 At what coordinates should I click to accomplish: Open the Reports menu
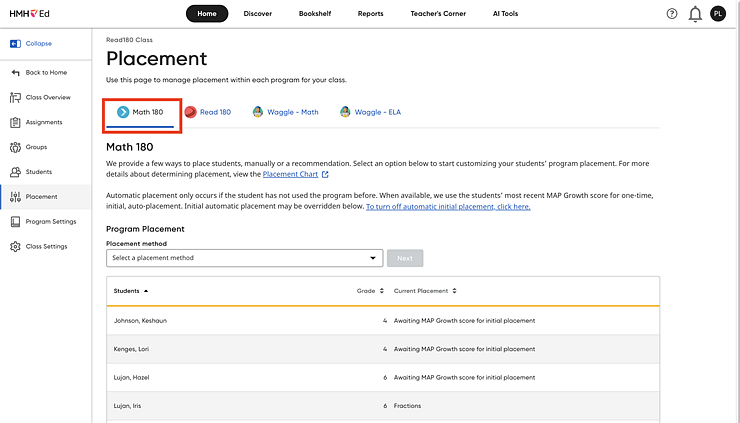click(370, 14)
